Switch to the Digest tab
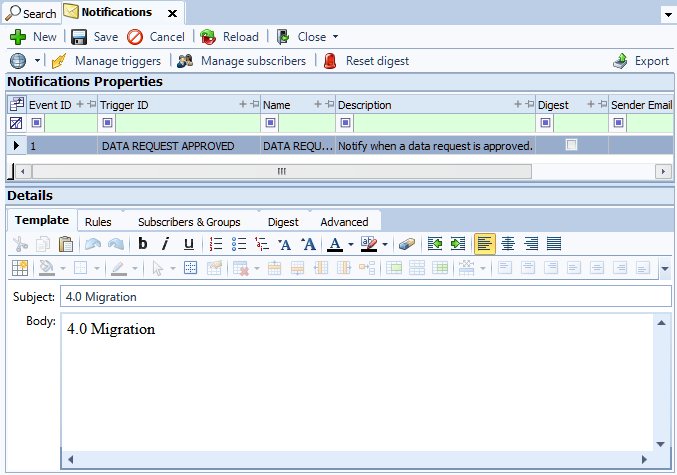The width and height of the screenshot is (677, 475). [283, 222]
